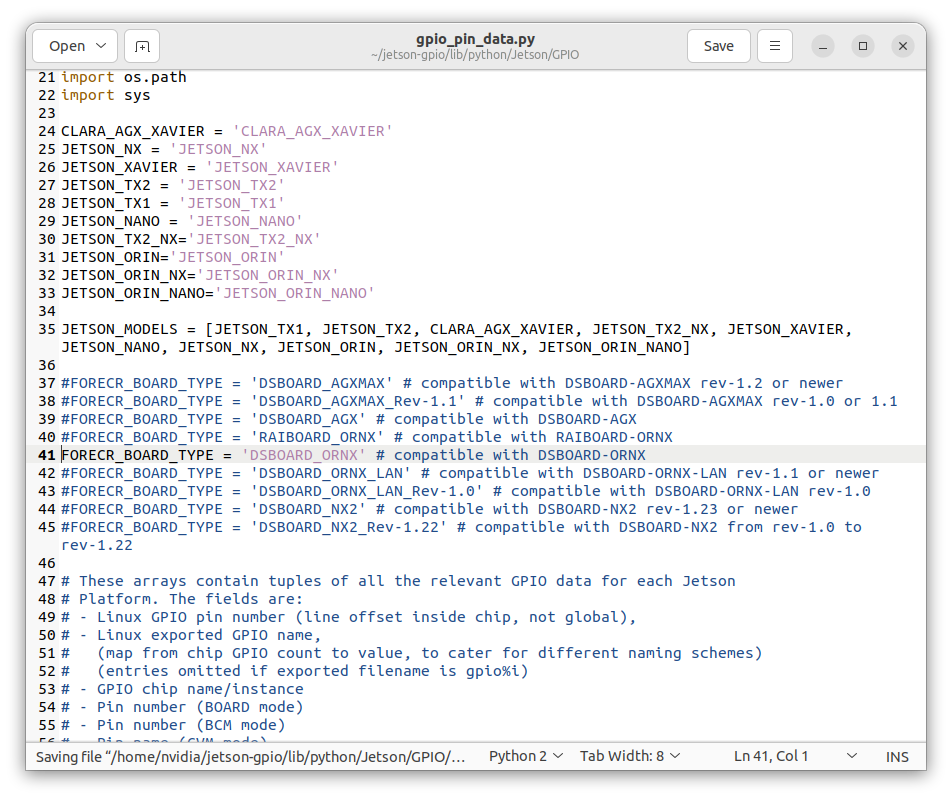Click the highlighted FORECR_BOARD_TYPE line
The image size is (952, 799).
click(350, 455)
